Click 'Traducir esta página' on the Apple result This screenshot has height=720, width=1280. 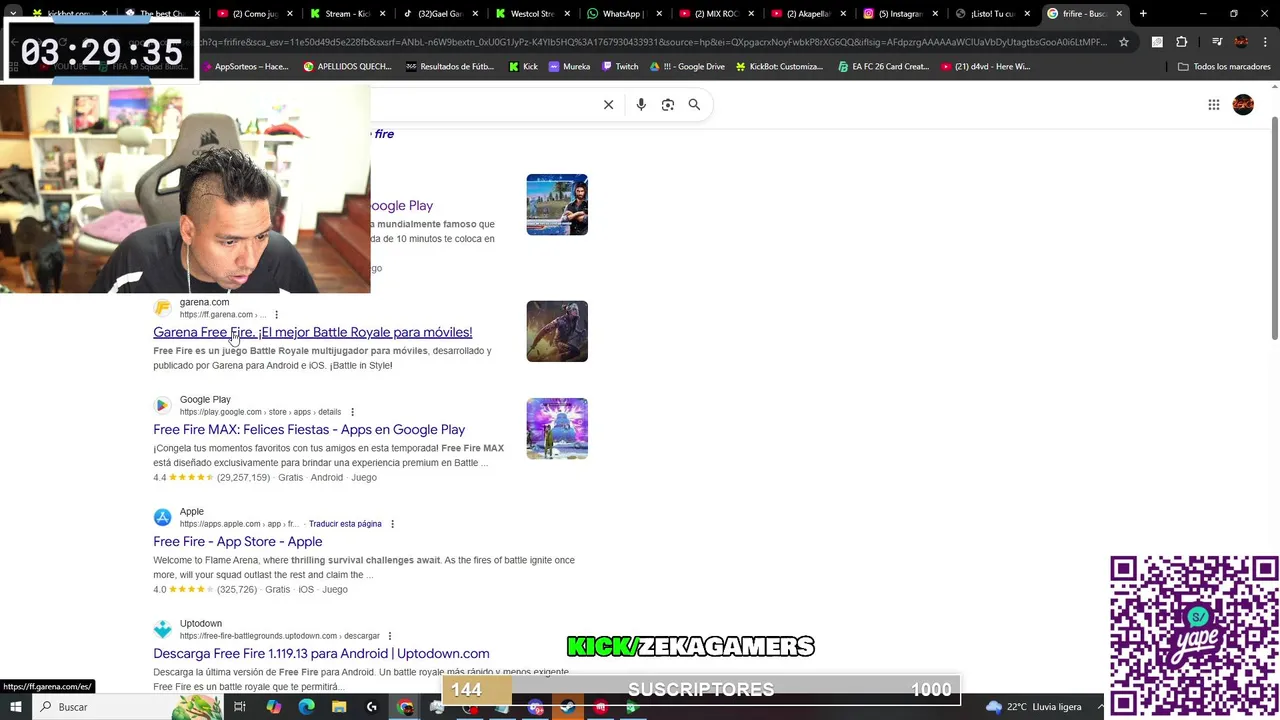click(x=345, y=524)
